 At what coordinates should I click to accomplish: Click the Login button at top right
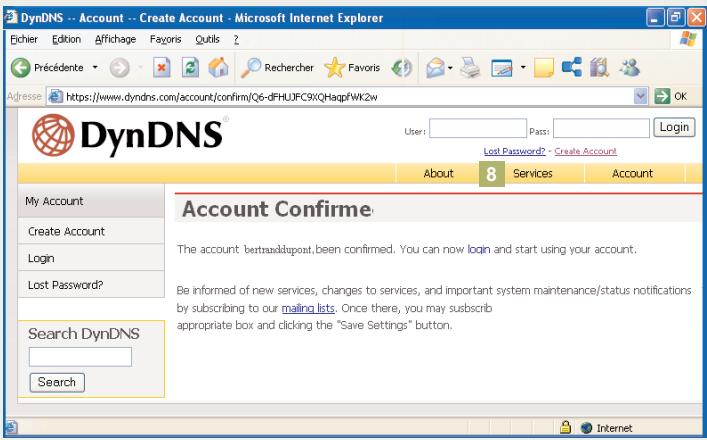click(674, 128)
